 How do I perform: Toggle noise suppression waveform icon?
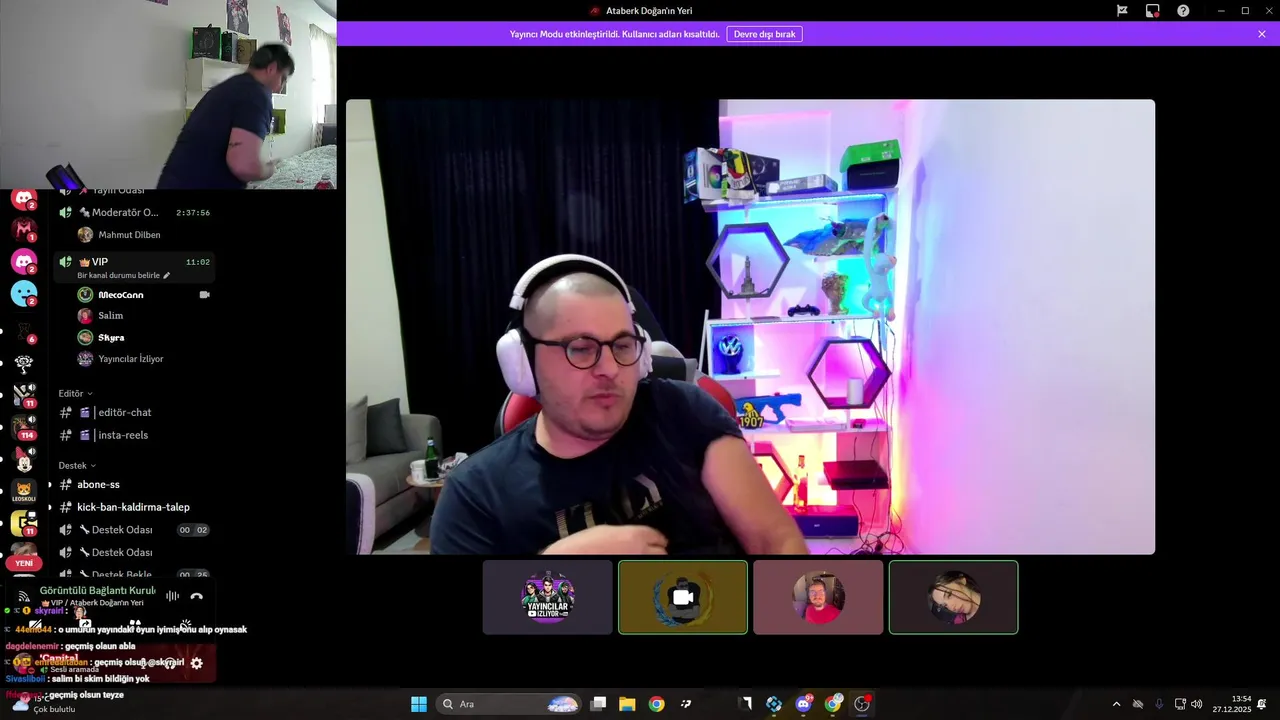[x=172, y=596]
